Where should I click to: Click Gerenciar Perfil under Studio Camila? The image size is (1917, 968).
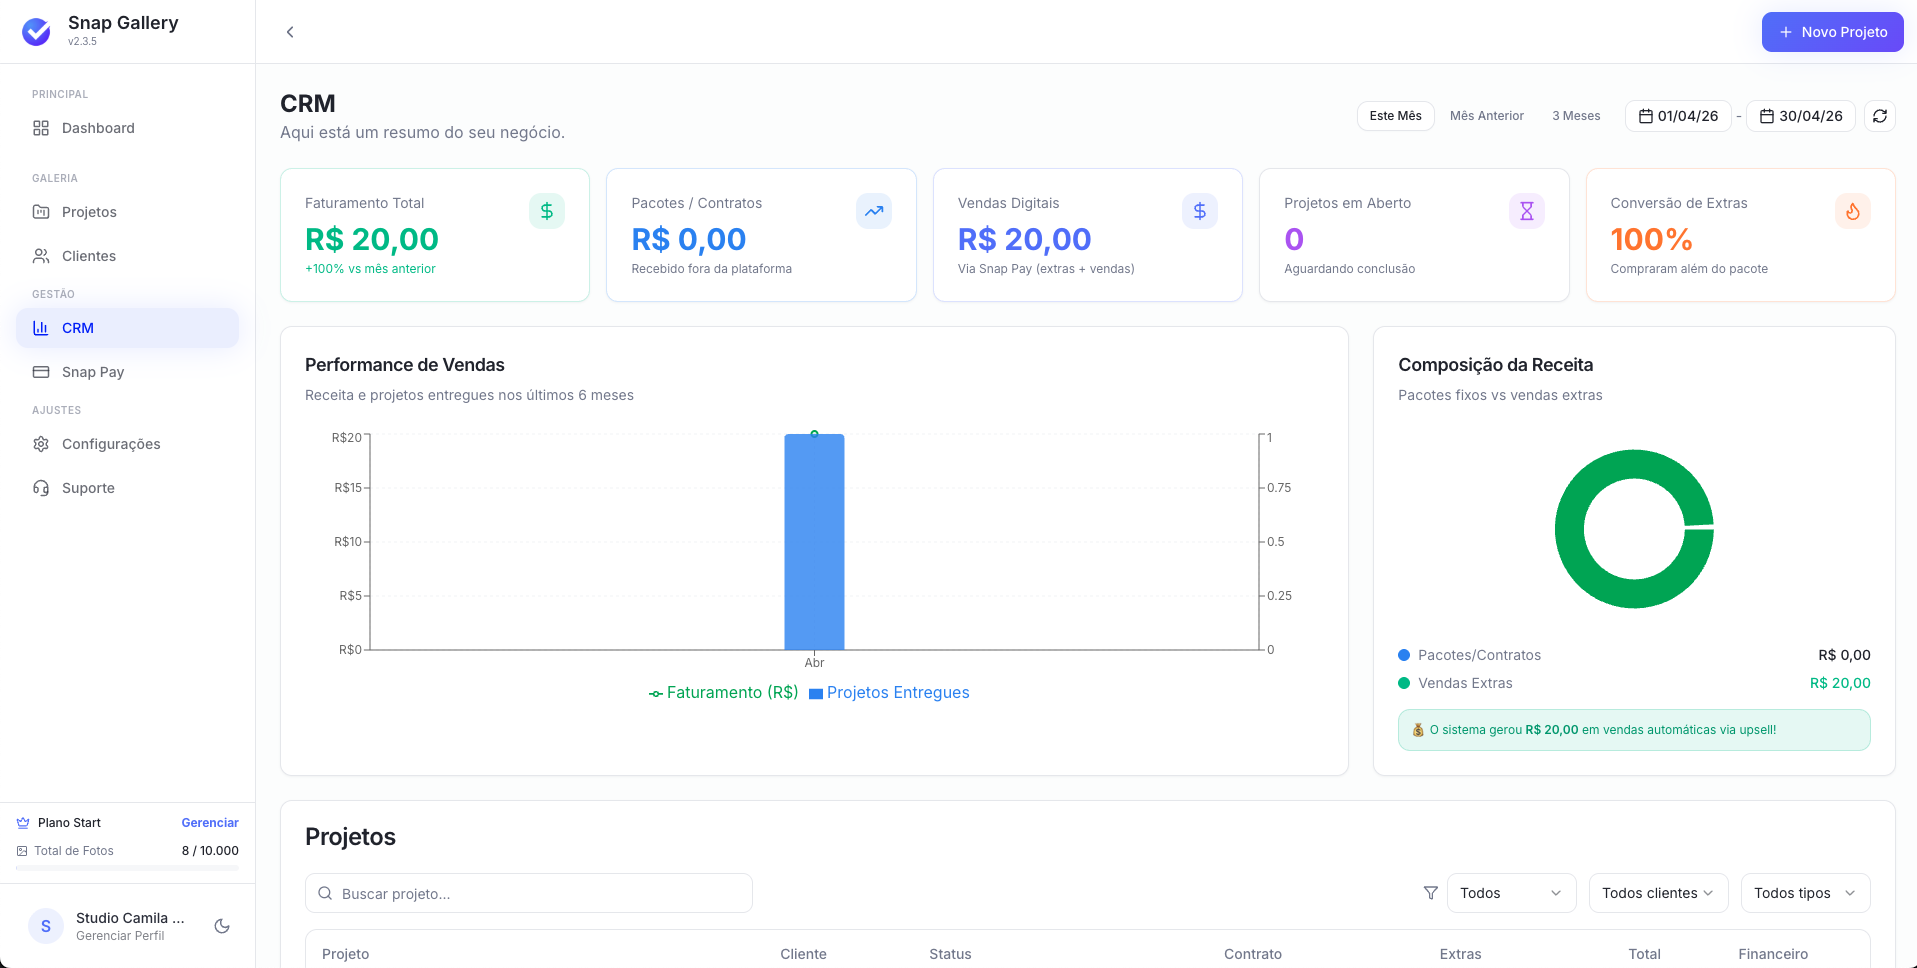click(x=120, y=936)
